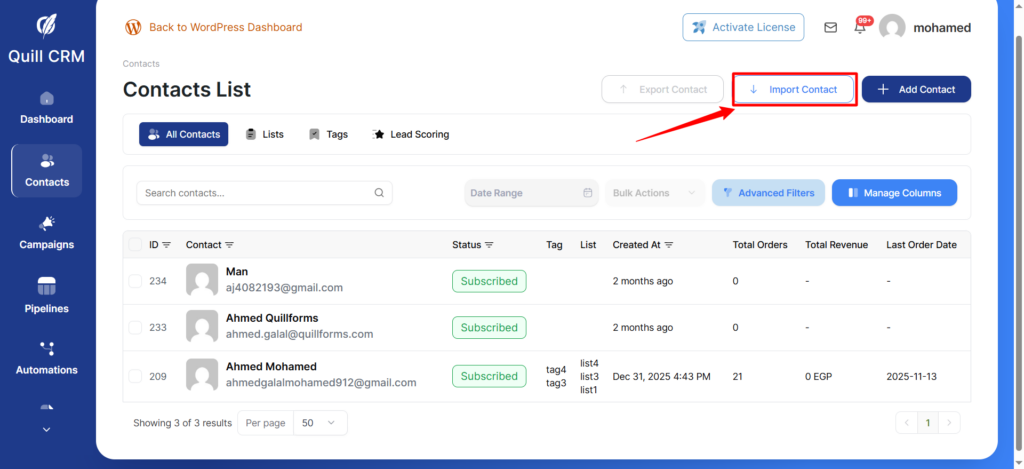Go to Campaigns in the sidebar
The height and width of the screenshot is (469, 1024).
point(47,233)
